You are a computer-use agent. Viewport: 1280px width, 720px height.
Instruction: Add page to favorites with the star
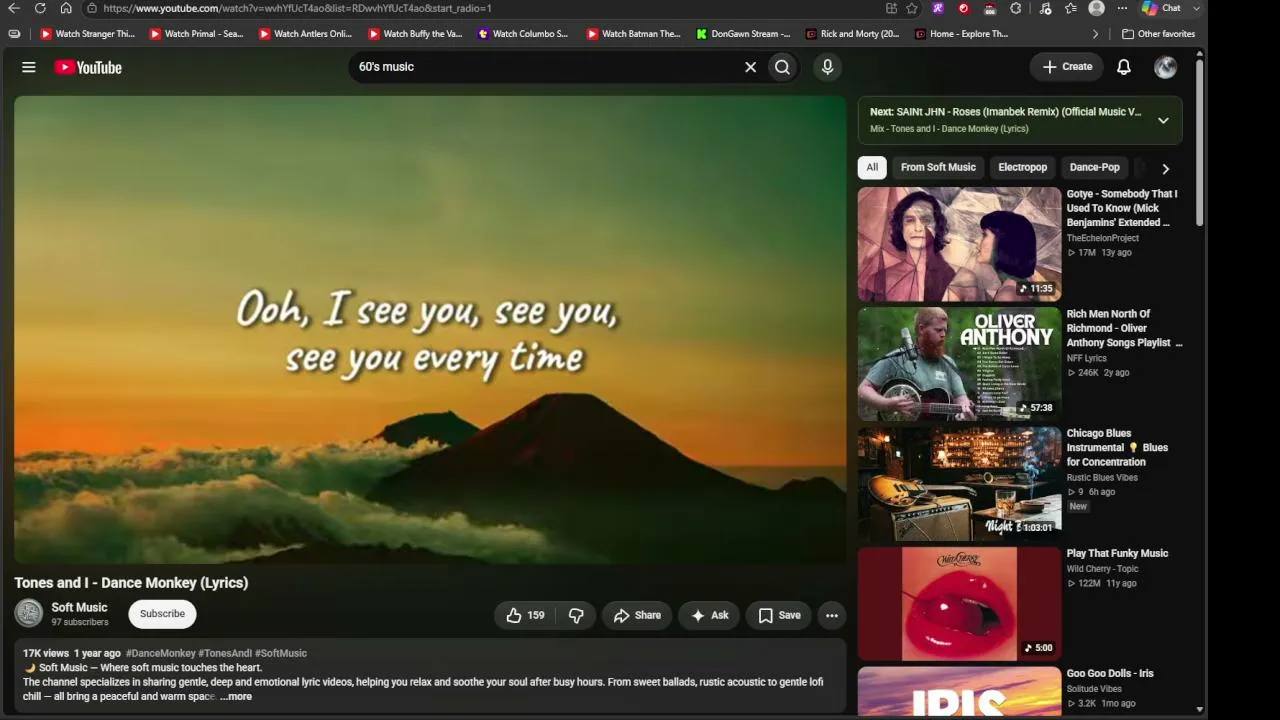point(912,8)
